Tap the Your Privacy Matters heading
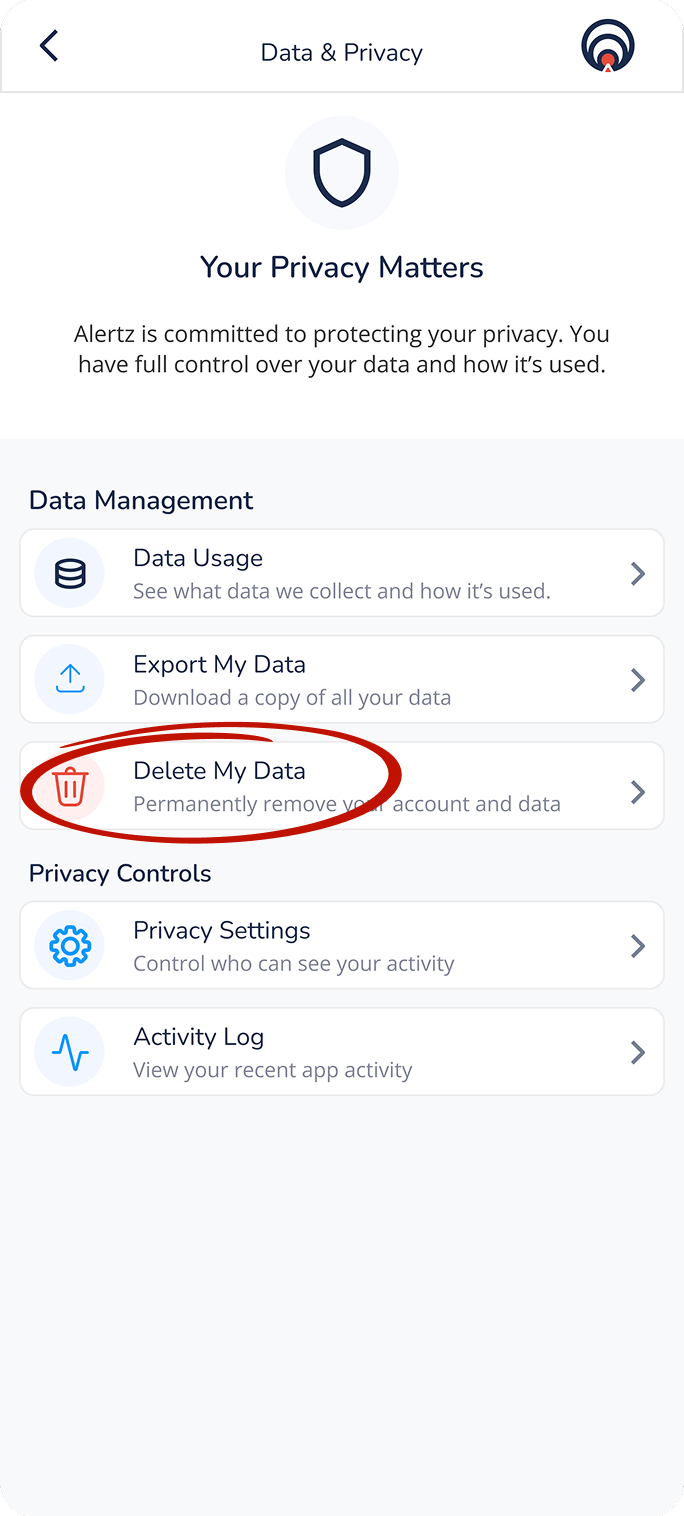 342,267
